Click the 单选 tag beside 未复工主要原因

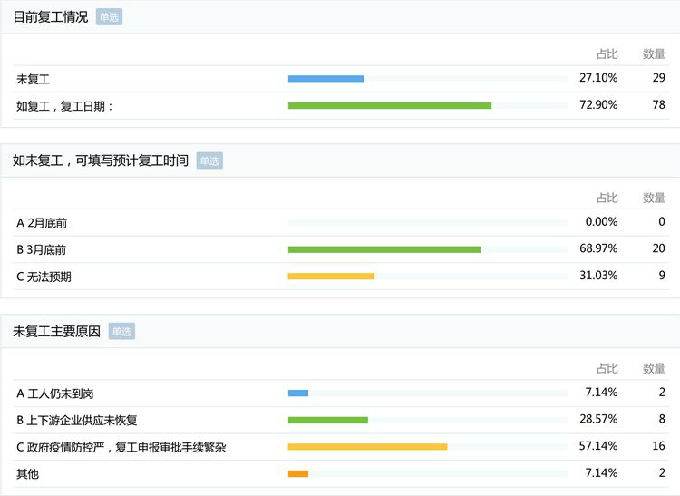click(122, 331)
